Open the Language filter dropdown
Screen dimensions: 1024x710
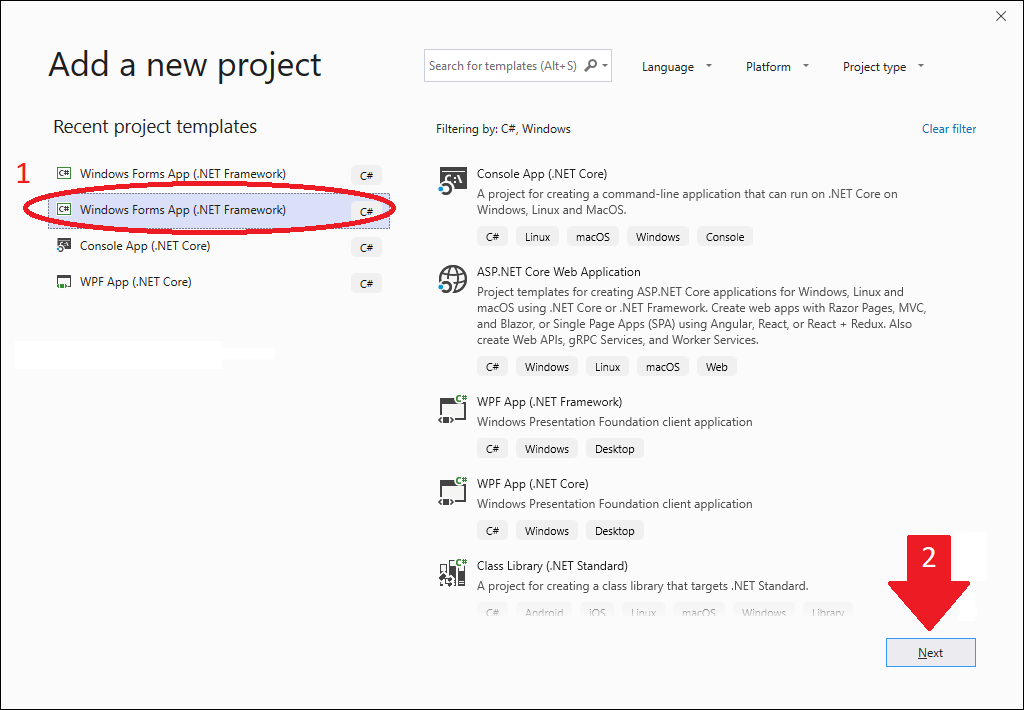[x=677, y=67]
